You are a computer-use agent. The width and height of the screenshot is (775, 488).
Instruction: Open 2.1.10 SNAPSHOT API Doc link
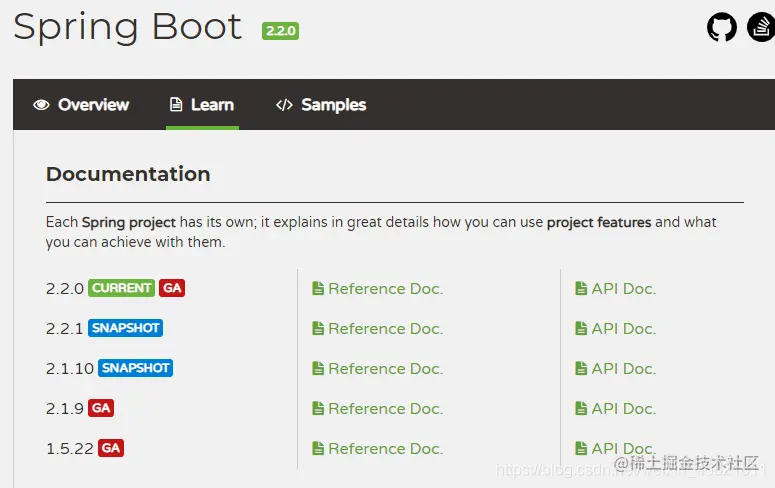(x=623, y=369)
